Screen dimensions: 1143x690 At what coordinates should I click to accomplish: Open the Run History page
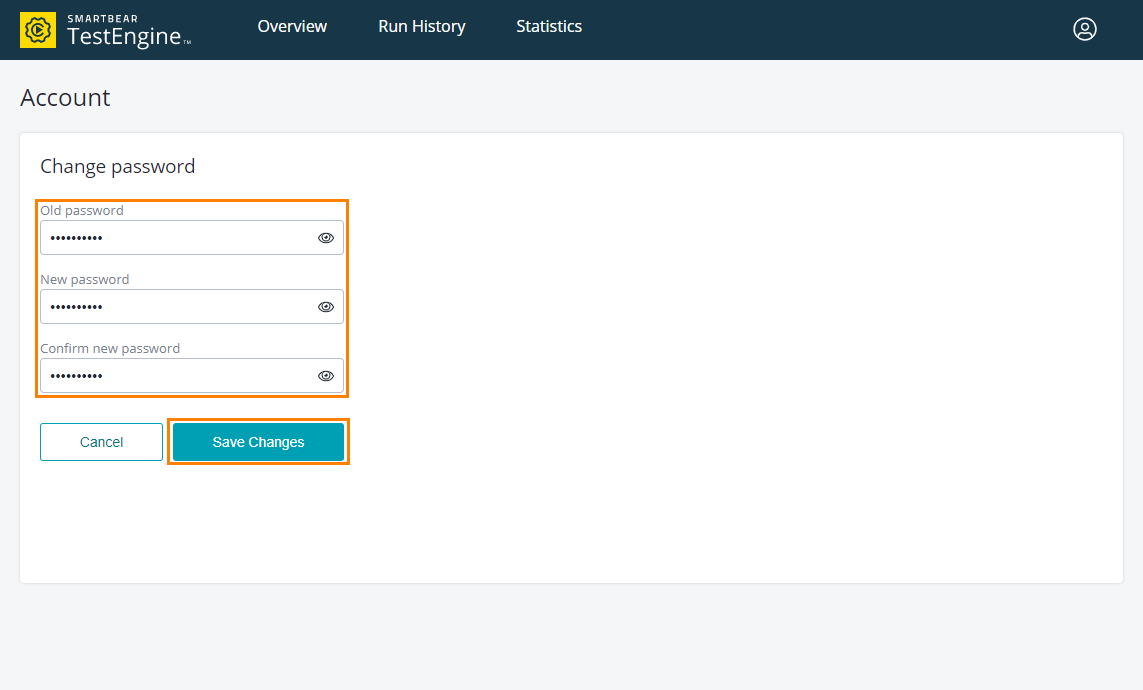[421, 27]
